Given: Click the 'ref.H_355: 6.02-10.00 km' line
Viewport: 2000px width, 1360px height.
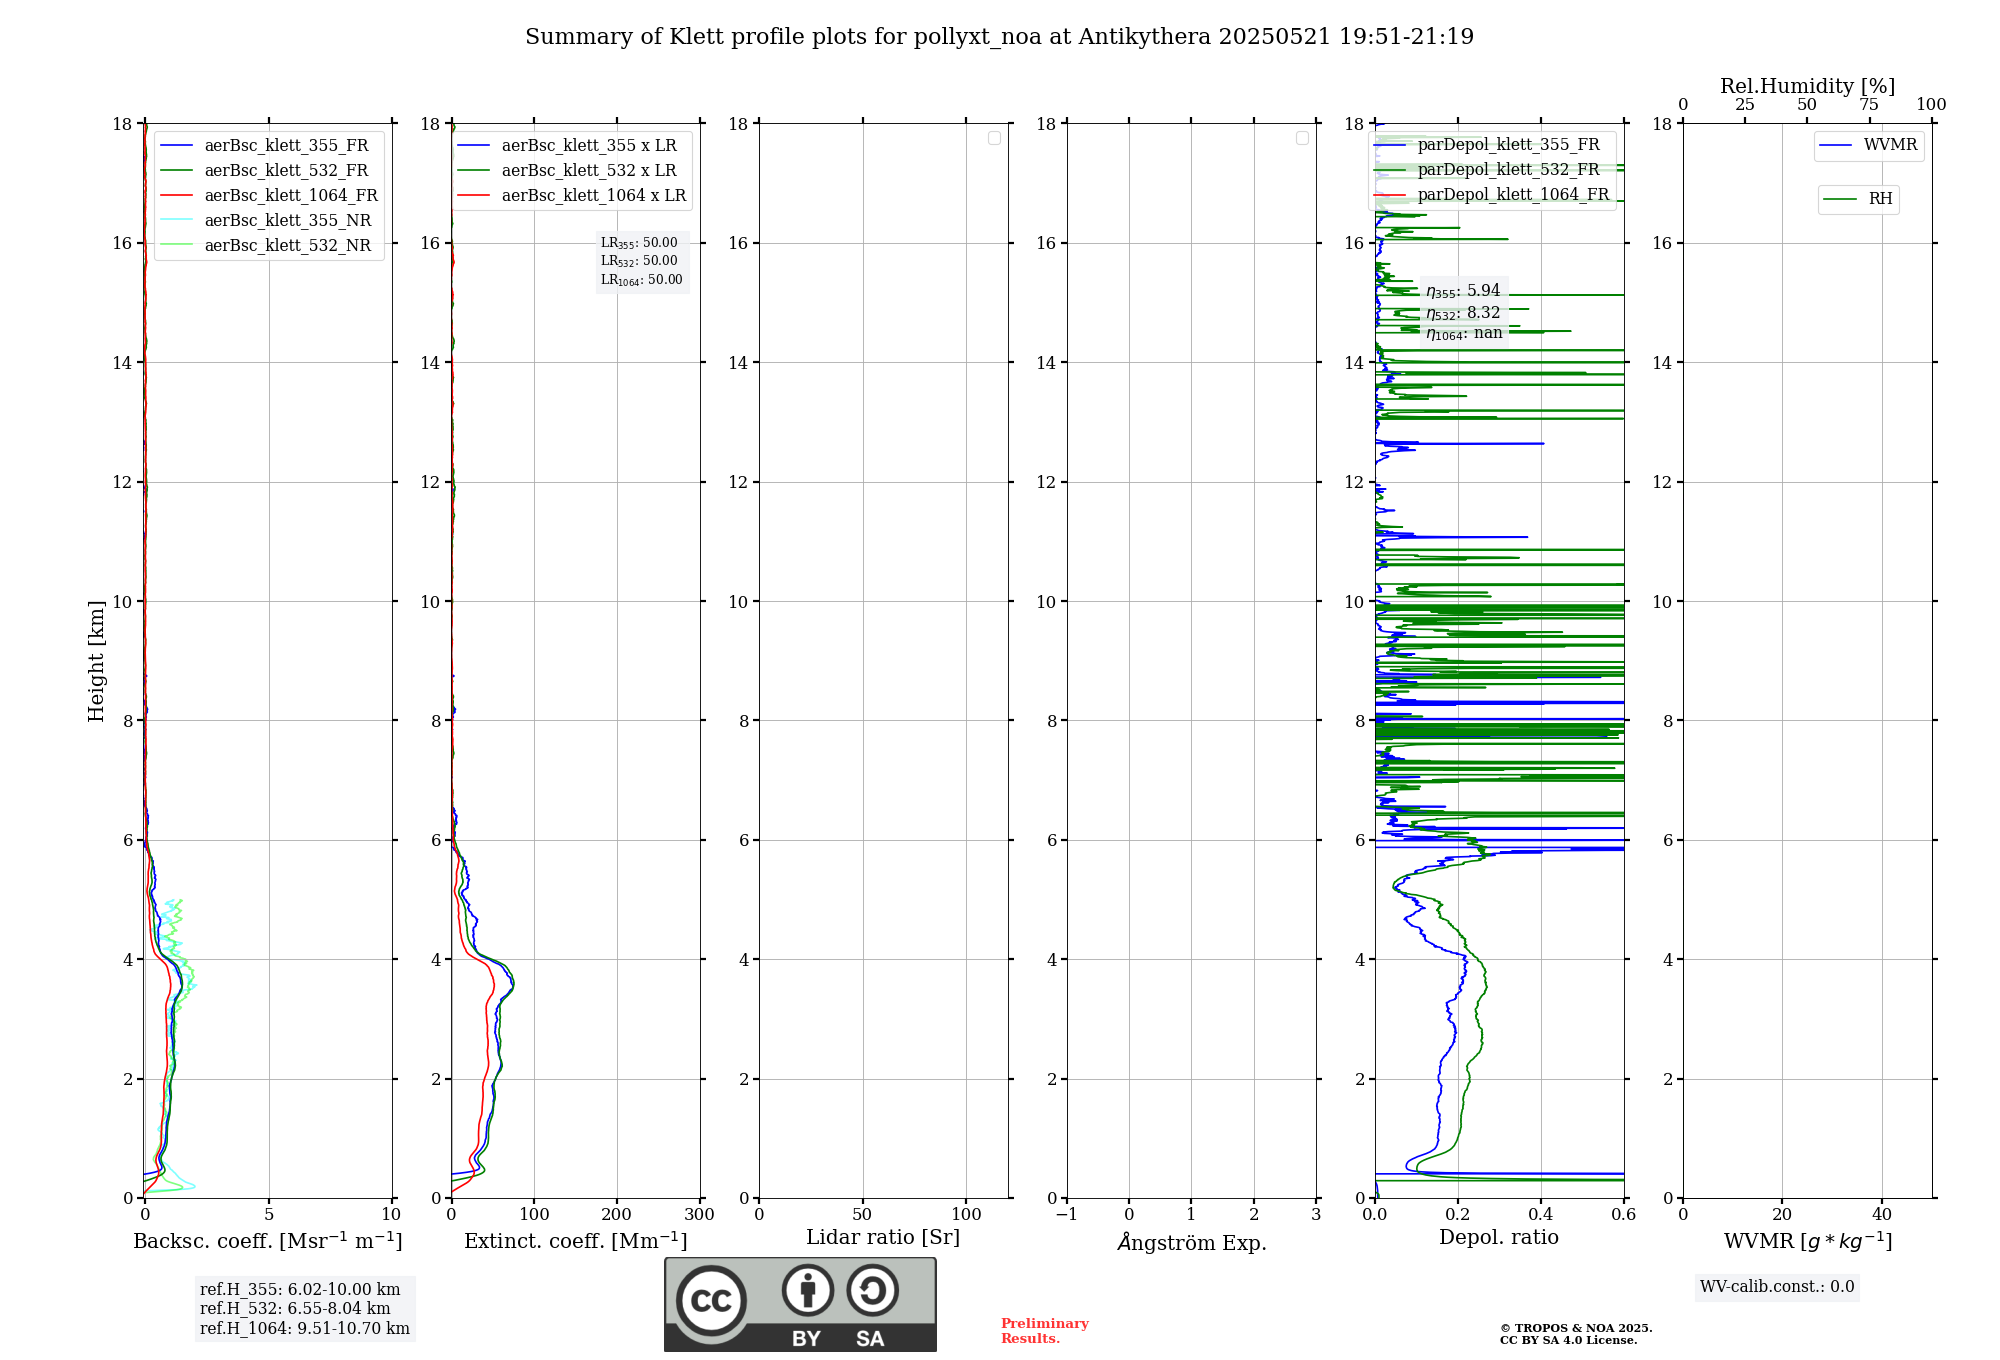Looking at the screenshot, I should [300, 1290].
